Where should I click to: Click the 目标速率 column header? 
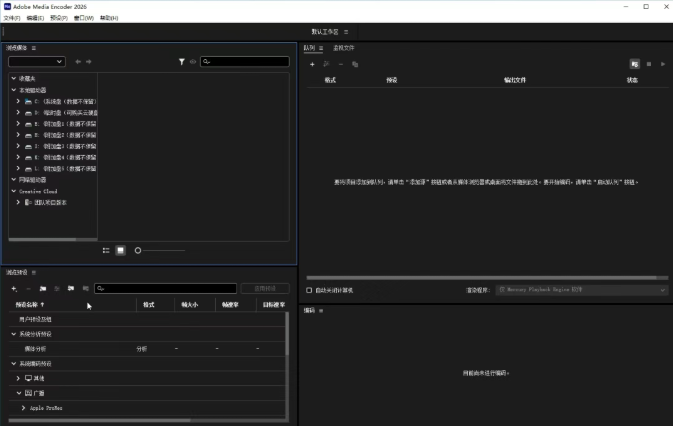tap(274, 305)
